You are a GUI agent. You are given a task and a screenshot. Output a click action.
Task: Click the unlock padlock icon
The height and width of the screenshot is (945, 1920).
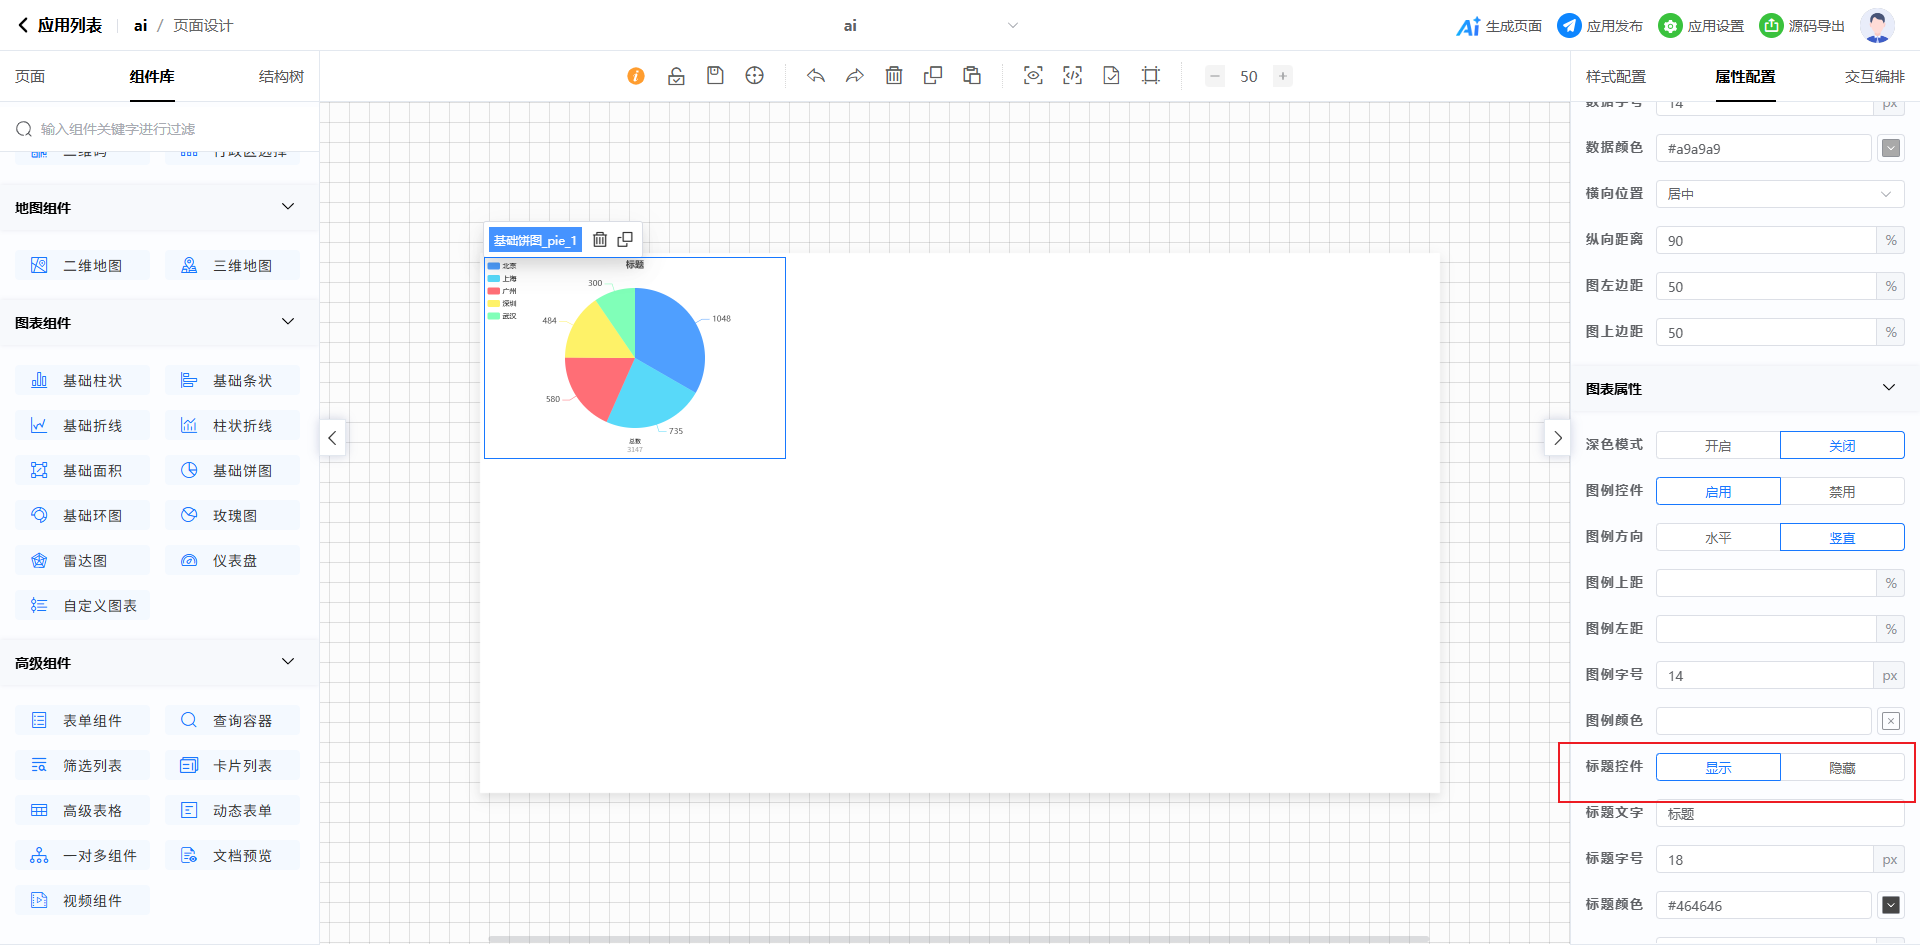[x=676, y=76]
